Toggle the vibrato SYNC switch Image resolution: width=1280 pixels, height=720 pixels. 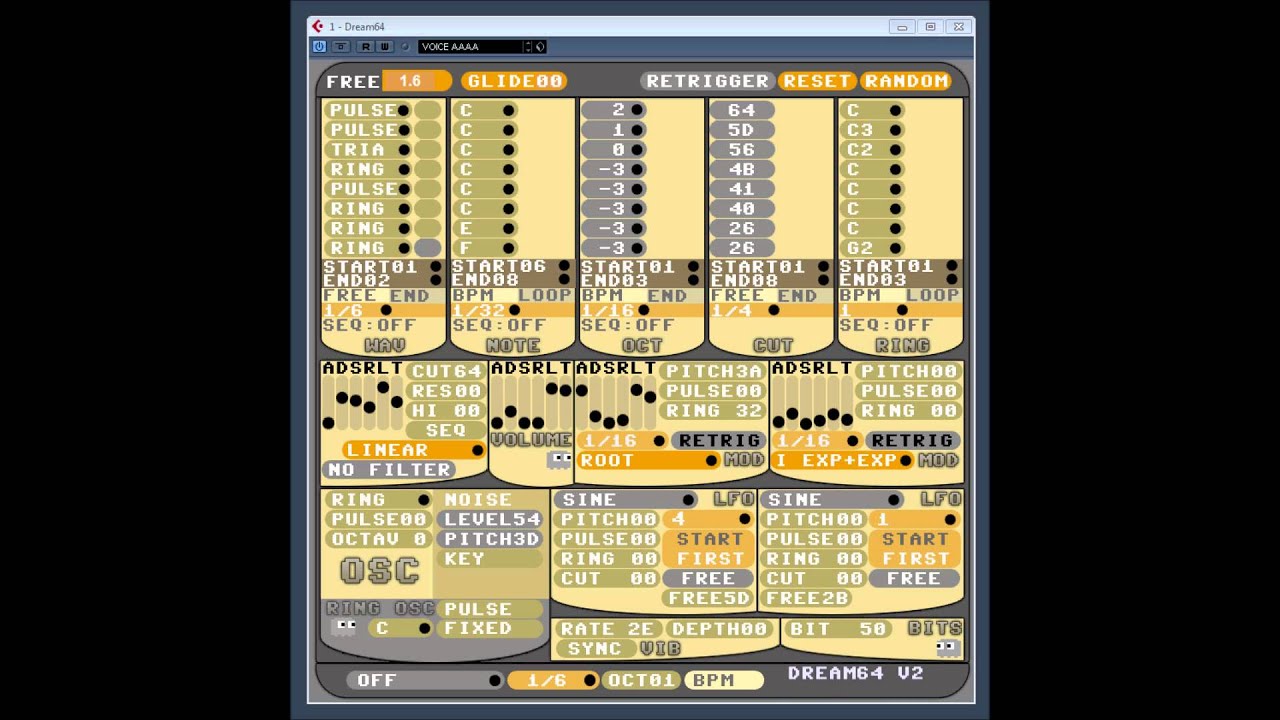[x=594, y=648]
